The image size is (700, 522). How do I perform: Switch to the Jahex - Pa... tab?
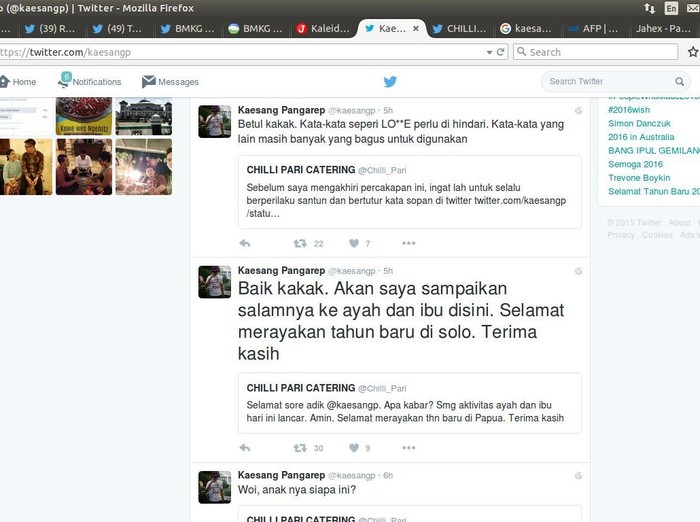(663, 29)
